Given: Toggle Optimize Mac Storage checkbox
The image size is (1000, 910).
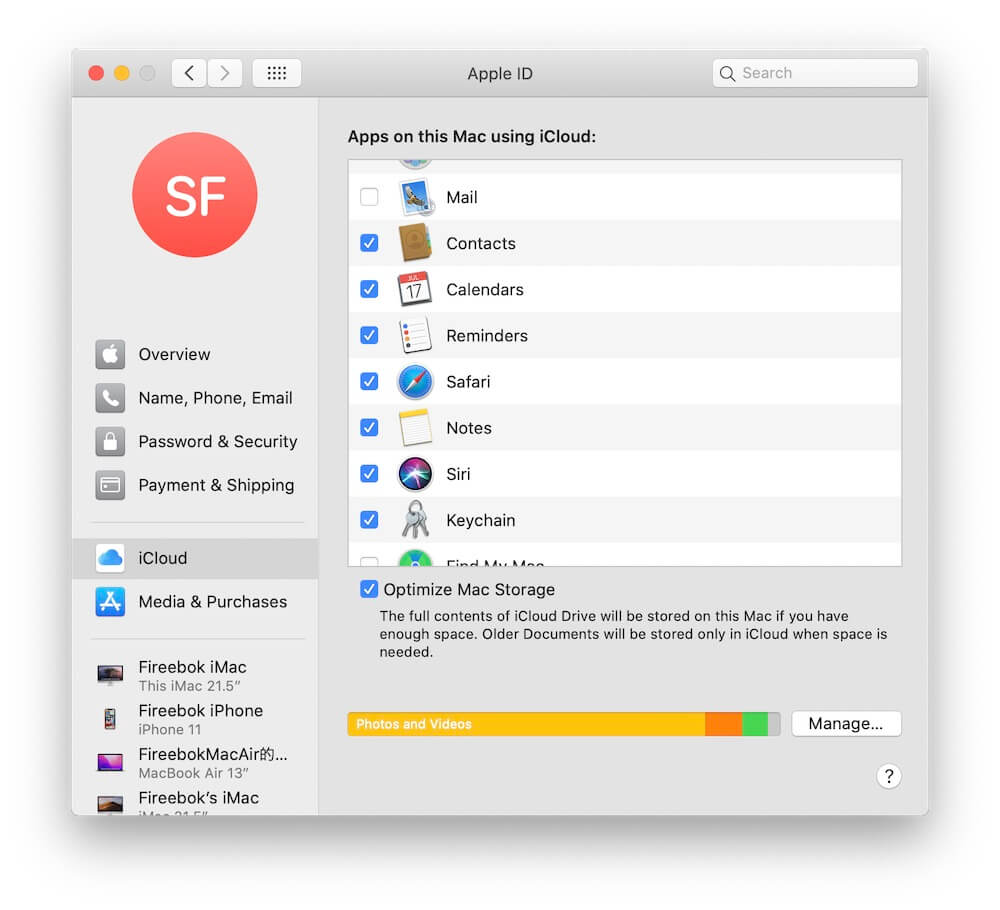Looking at the screenshot, I should pyautogui.click(x=369, y=589).
